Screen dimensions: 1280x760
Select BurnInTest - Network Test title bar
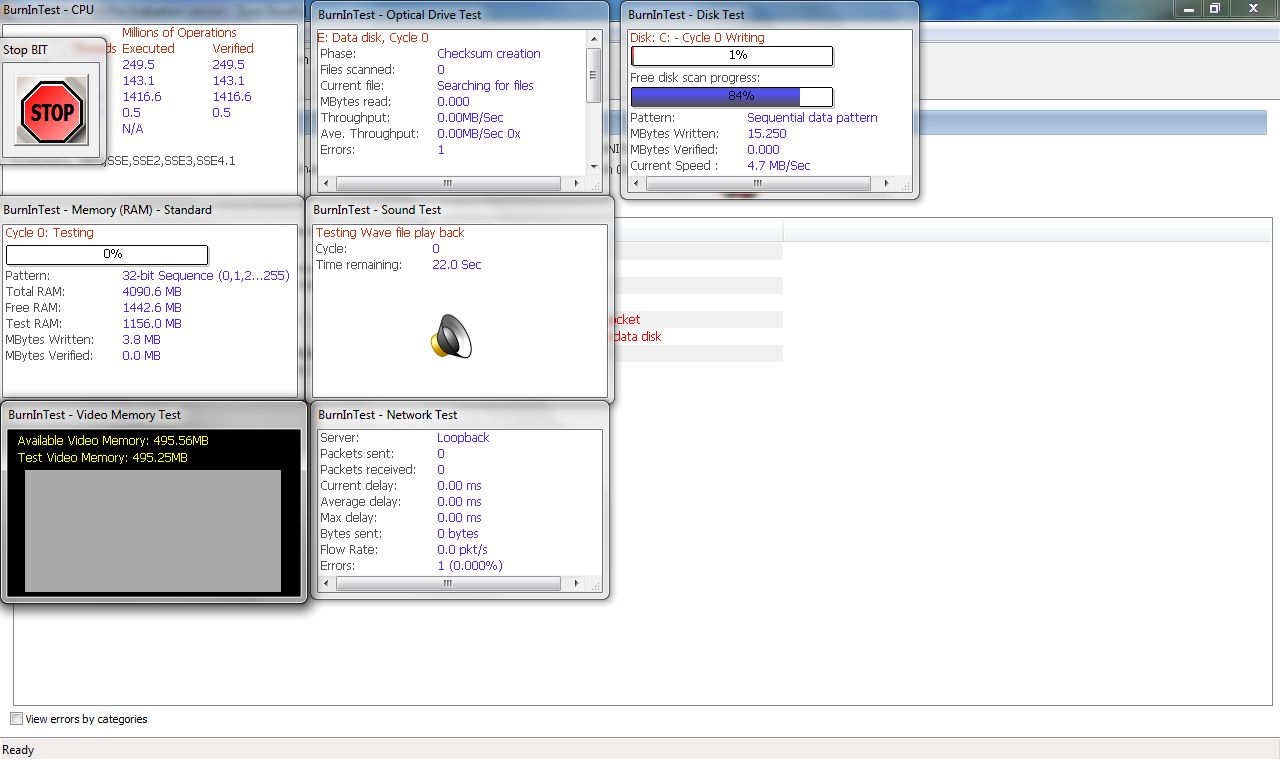[461, 415]
